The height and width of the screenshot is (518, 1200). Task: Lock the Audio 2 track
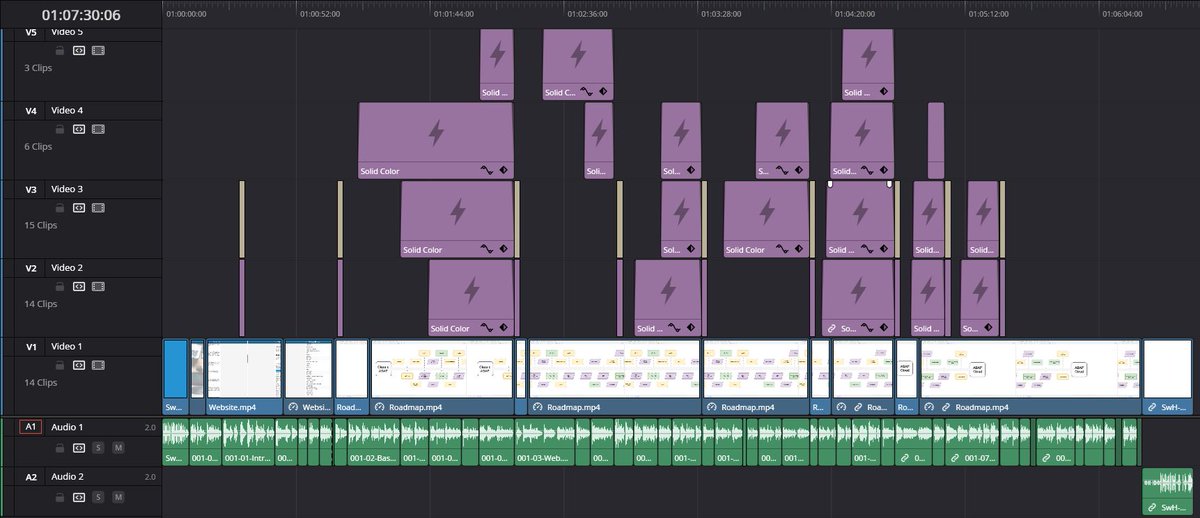[x=60, y=497]
